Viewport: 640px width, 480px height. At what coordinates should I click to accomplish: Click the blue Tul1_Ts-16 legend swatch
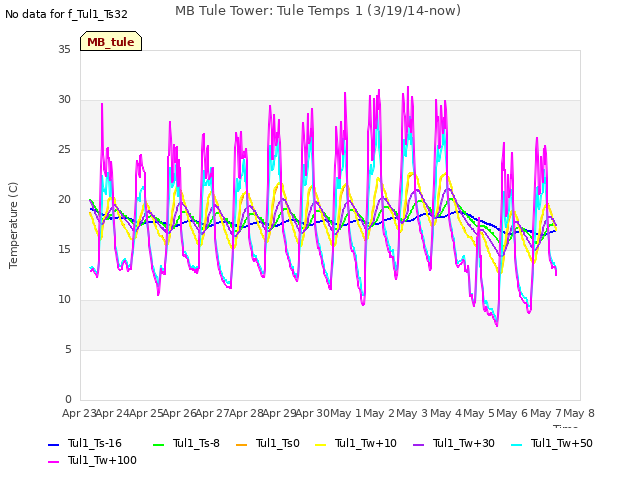click(x=53, y=444)
